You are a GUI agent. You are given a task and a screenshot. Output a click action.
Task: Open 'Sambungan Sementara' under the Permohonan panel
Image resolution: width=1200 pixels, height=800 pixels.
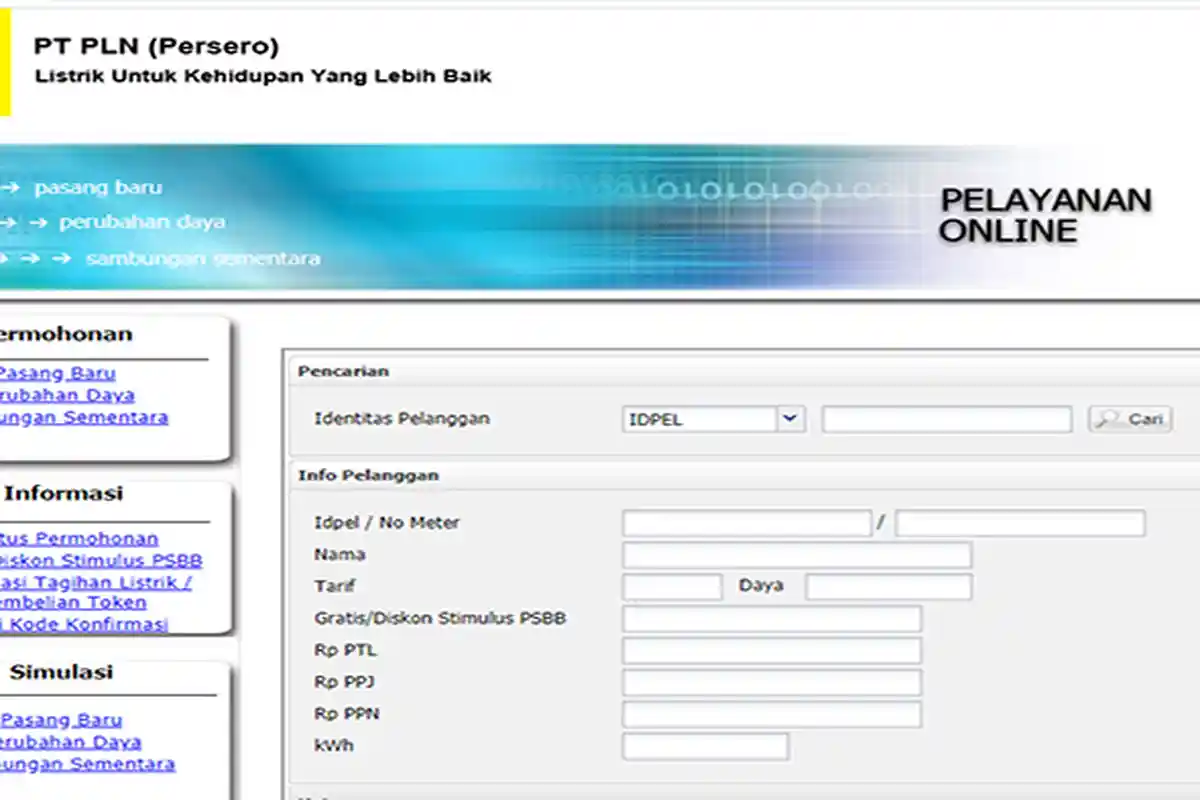[84, 417]
